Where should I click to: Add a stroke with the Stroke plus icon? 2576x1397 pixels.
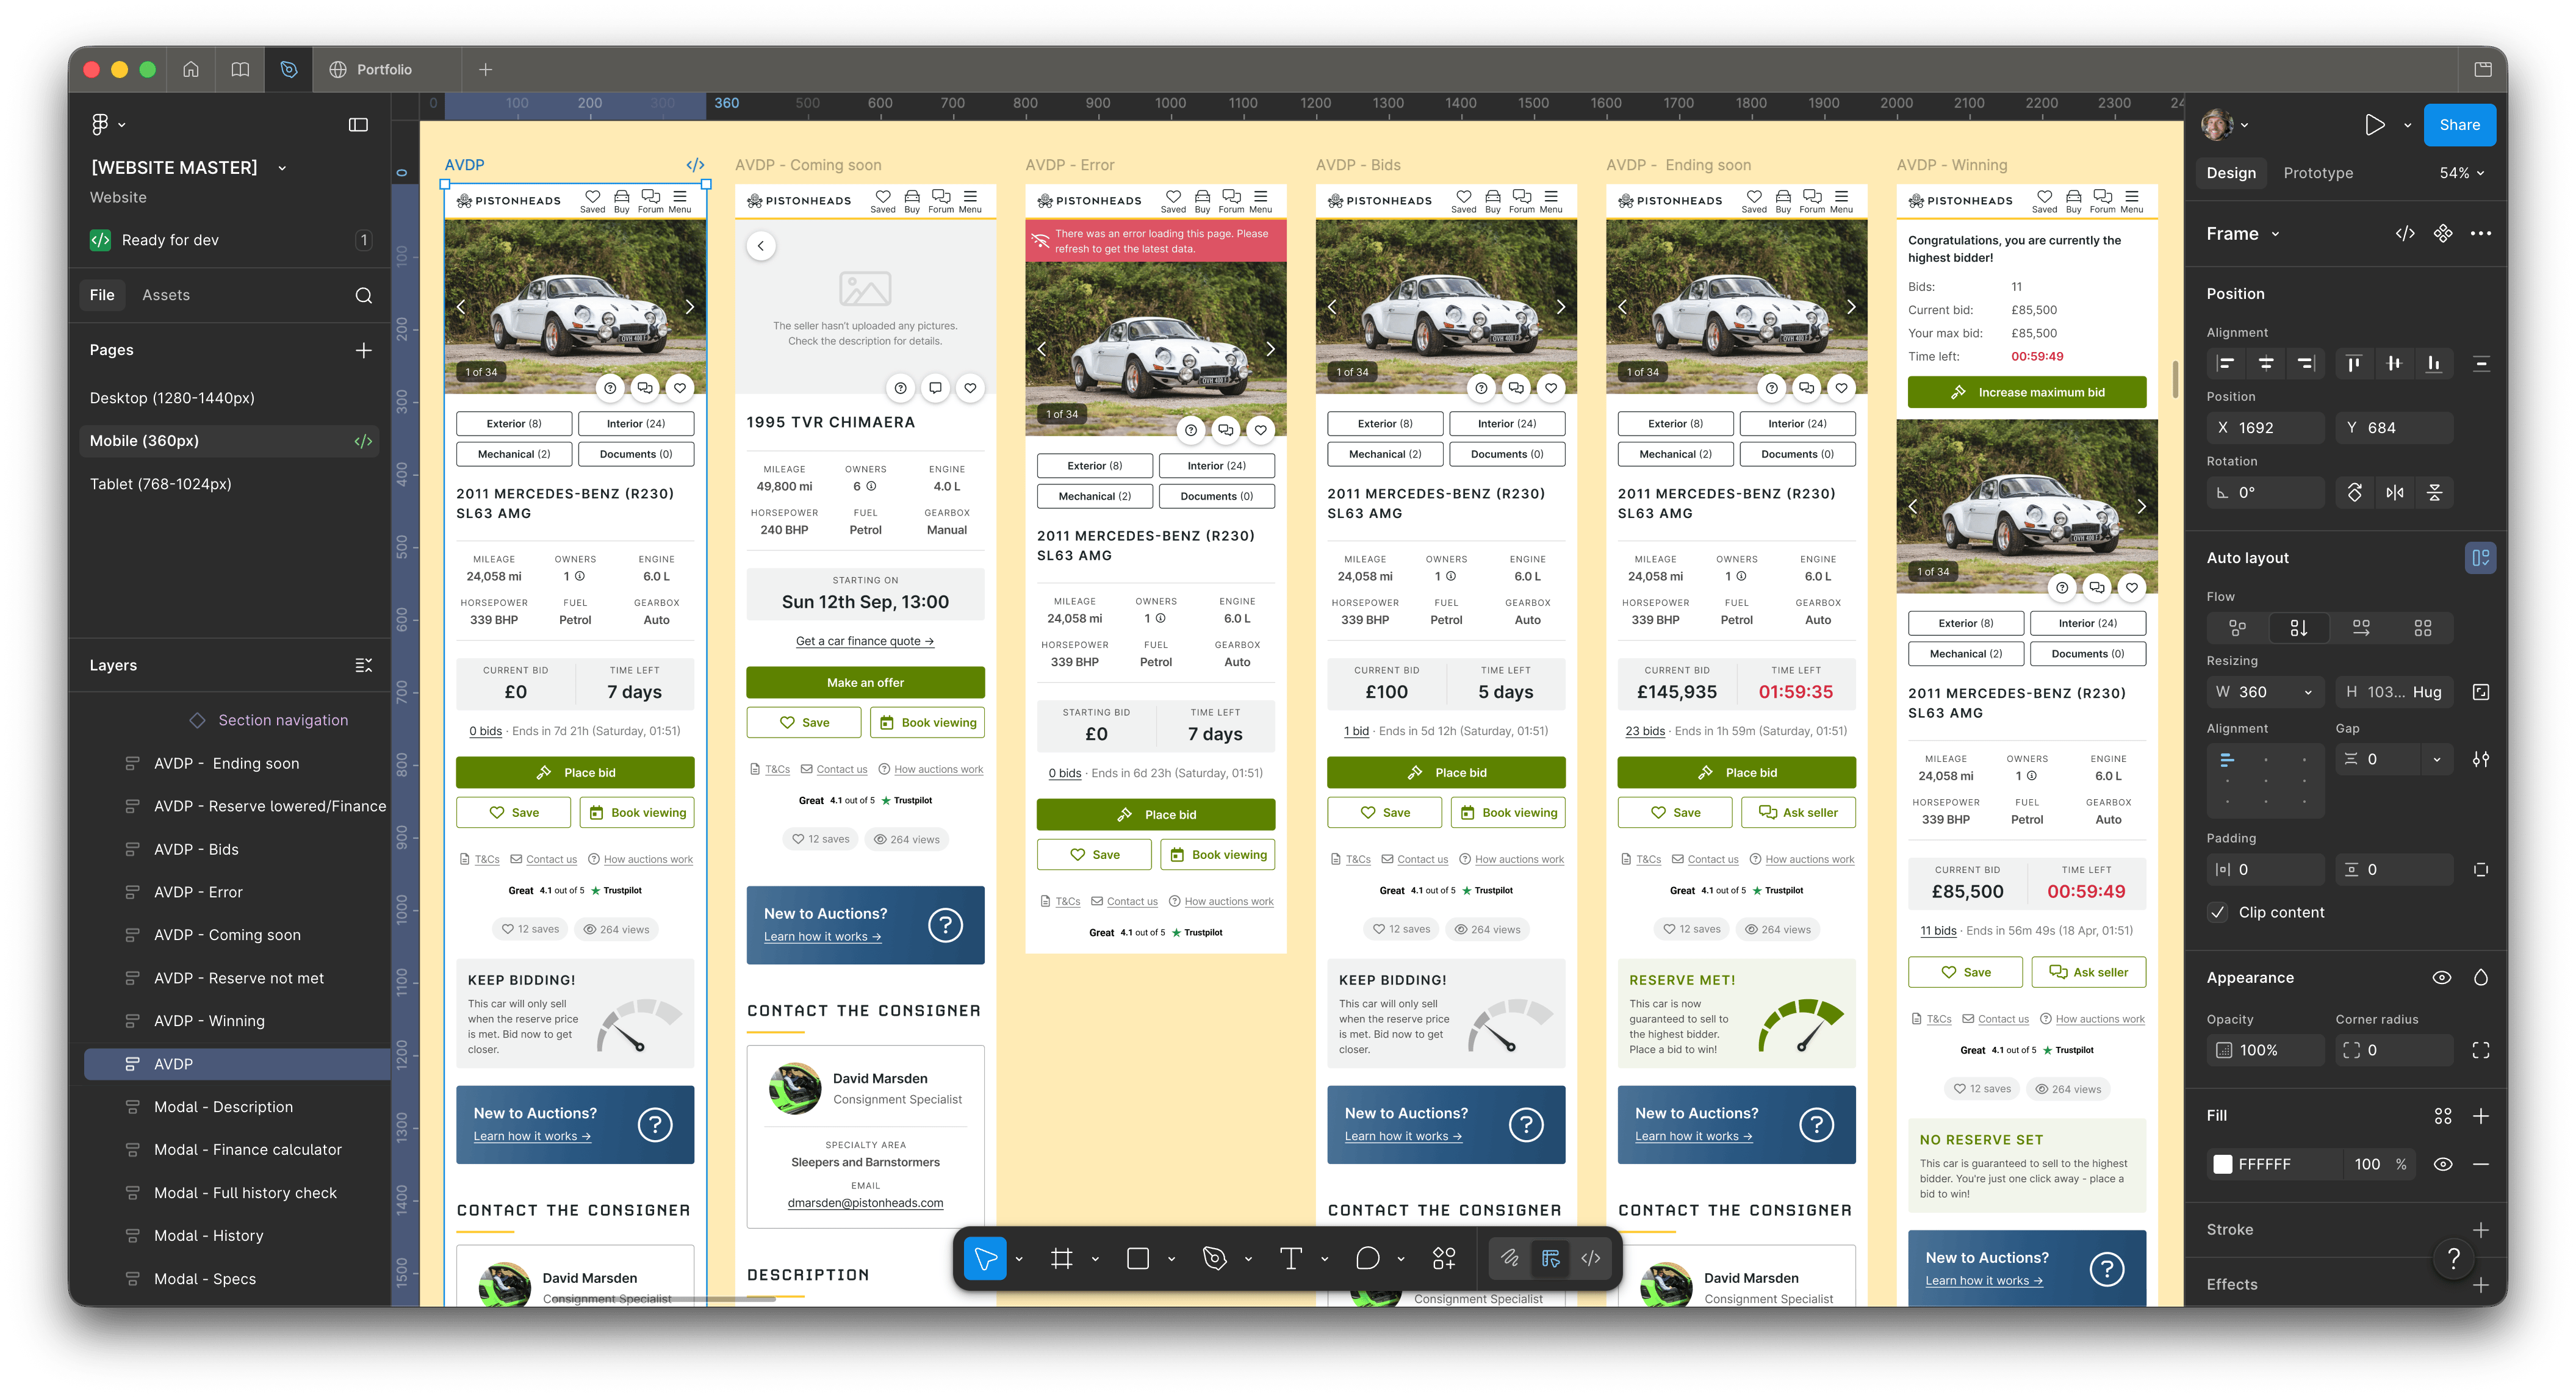tap(2481, 1229)
